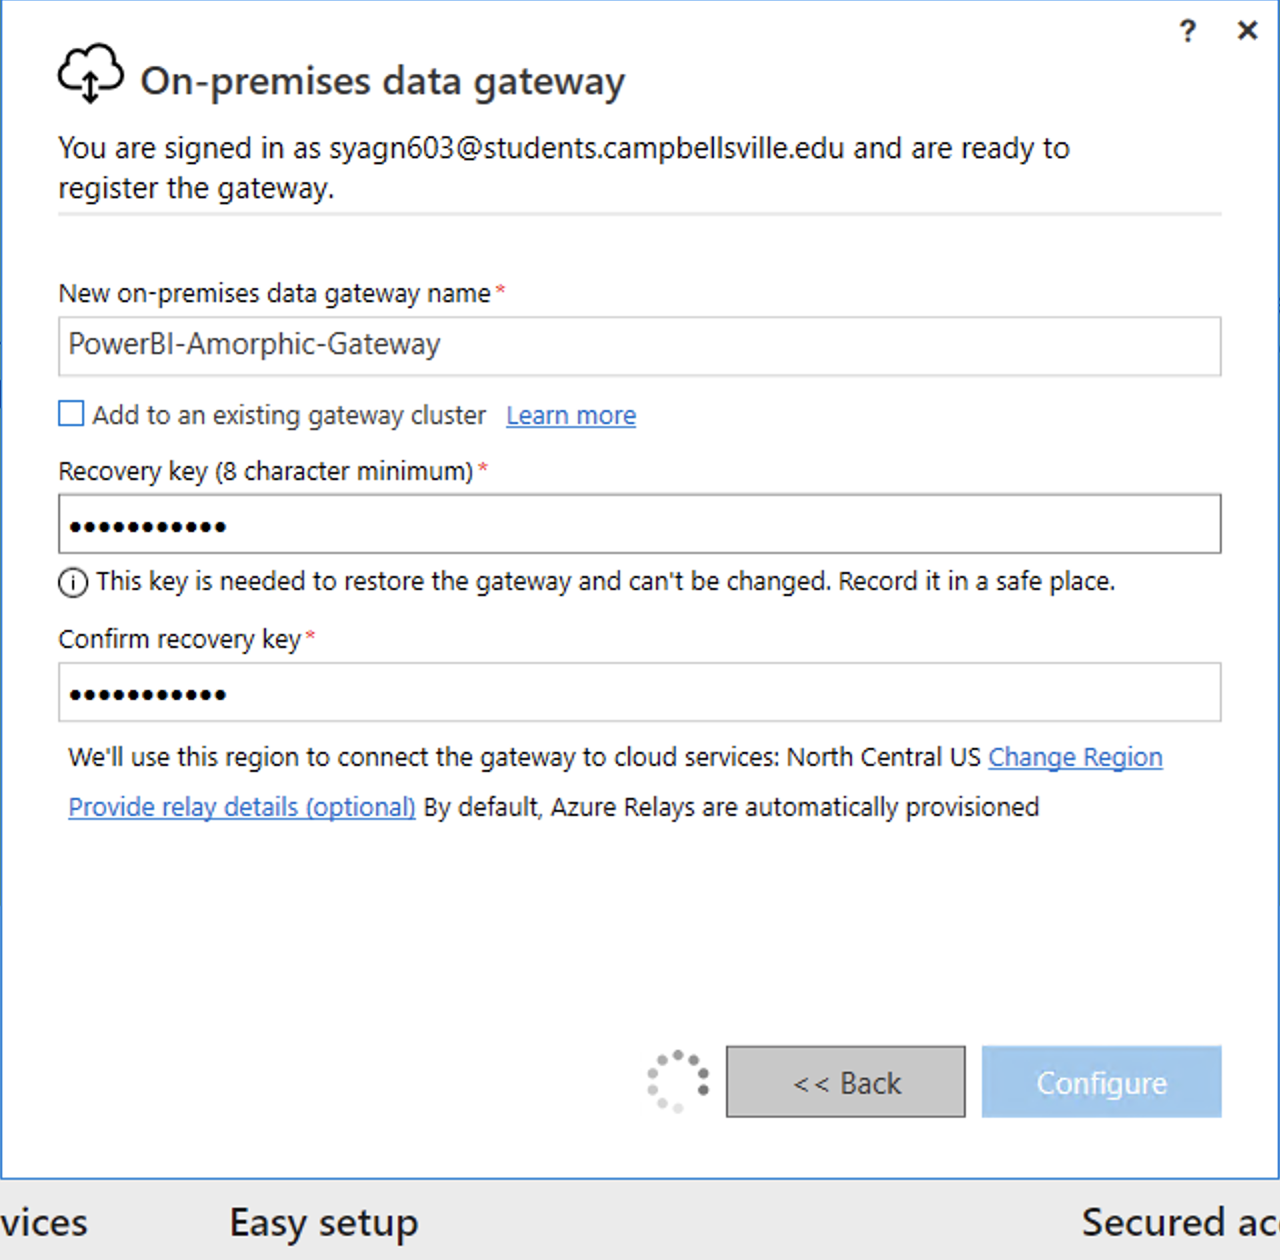Click the info icon beside key warning
1280x1260 pixels.
click(73, 582)
